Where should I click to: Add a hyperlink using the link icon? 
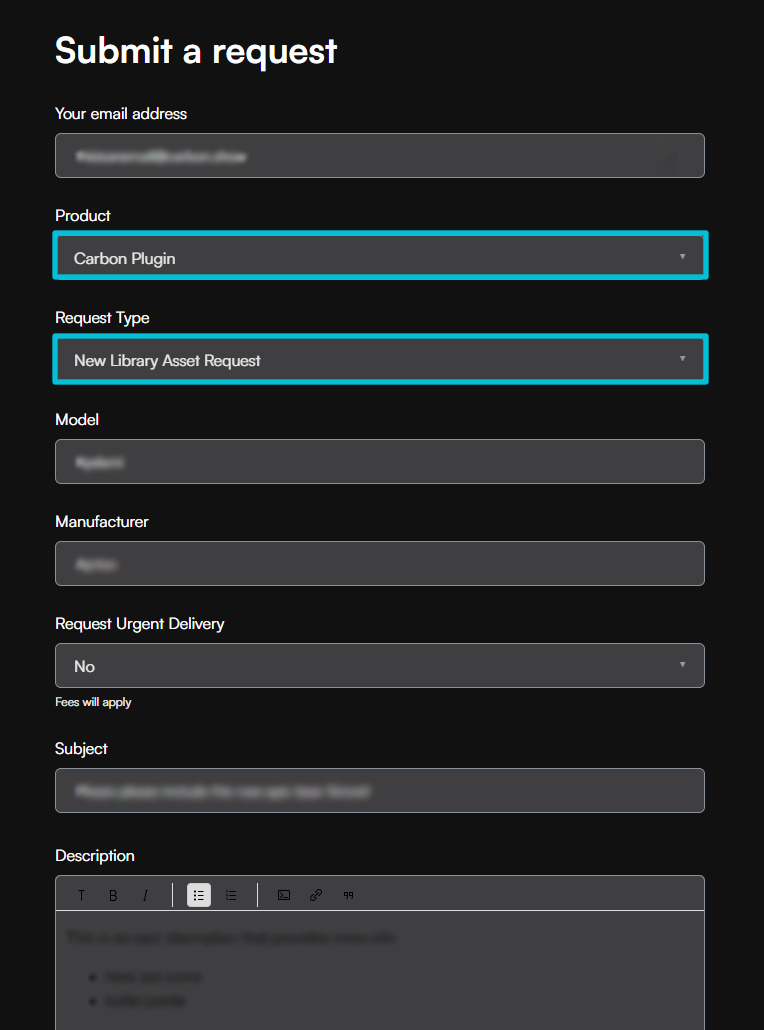tap(316, 895)
